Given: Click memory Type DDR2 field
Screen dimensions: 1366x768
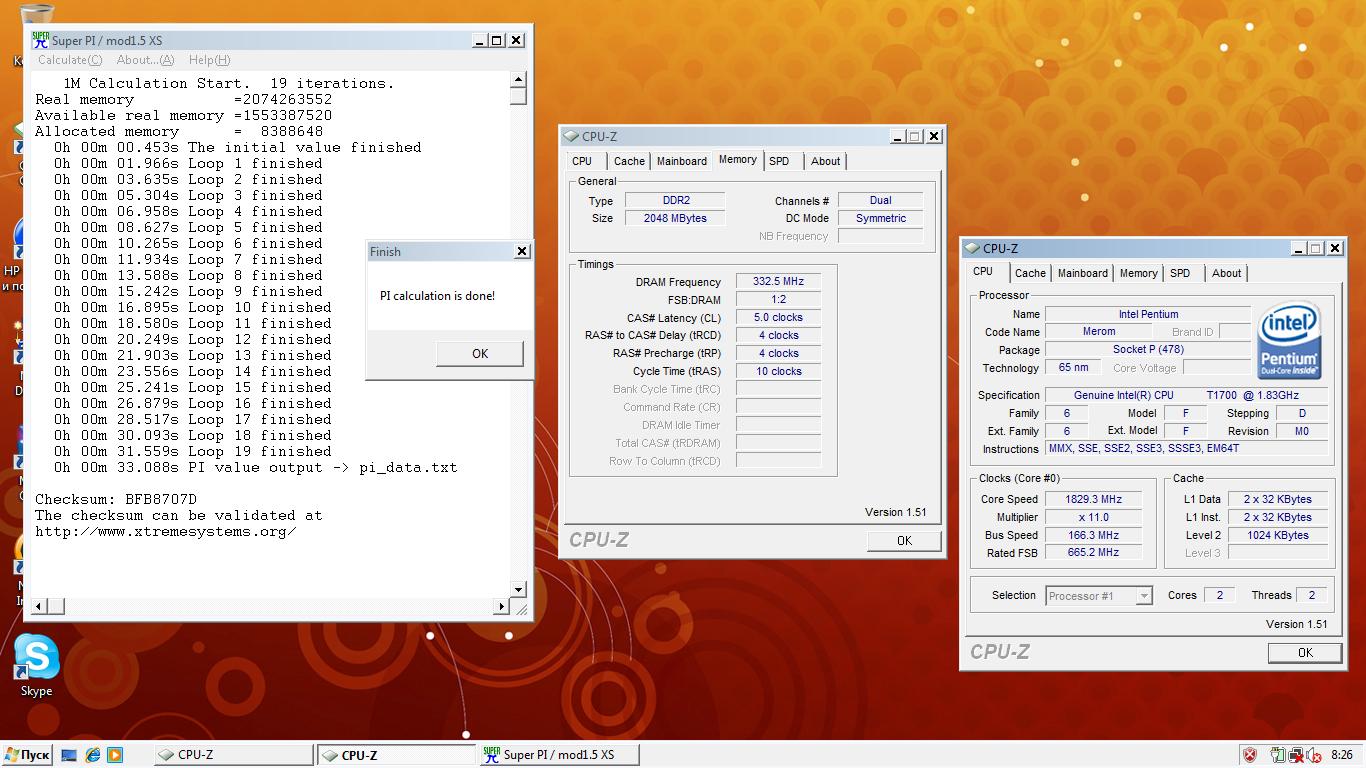Looking at the screenshot, I should 676,201.
